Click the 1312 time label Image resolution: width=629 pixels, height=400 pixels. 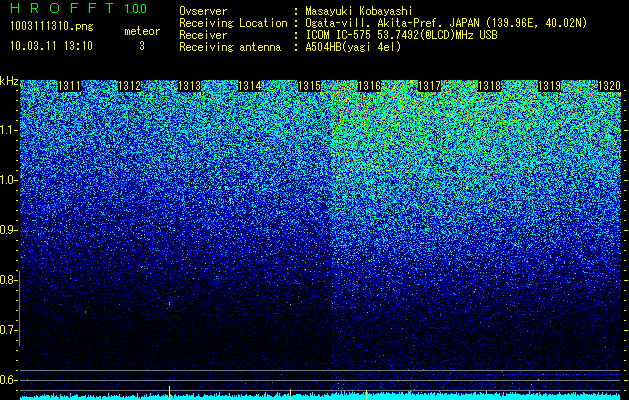(130, 86)
